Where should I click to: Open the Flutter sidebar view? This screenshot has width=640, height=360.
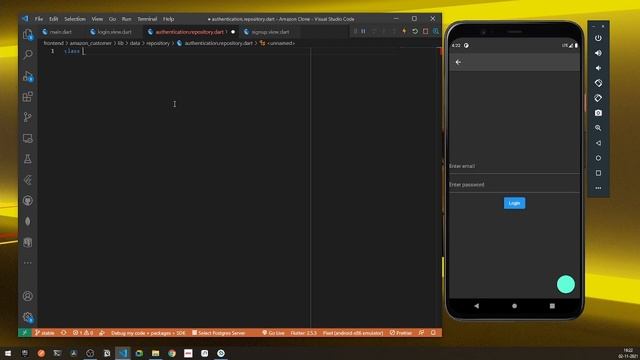tap(28, 180)
